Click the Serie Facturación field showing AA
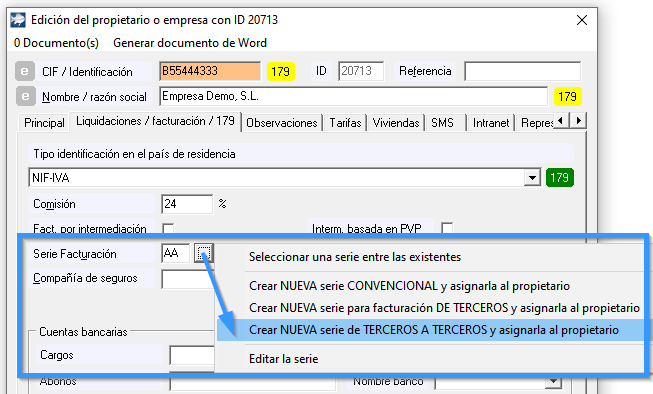653x394 pixels. (176, 253)
